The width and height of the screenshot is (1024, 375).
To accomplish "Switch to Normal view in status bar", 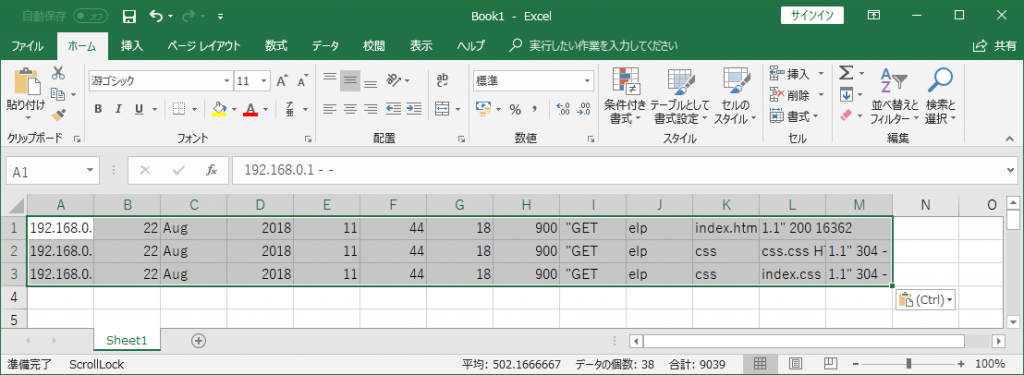I will click(760, 363).
